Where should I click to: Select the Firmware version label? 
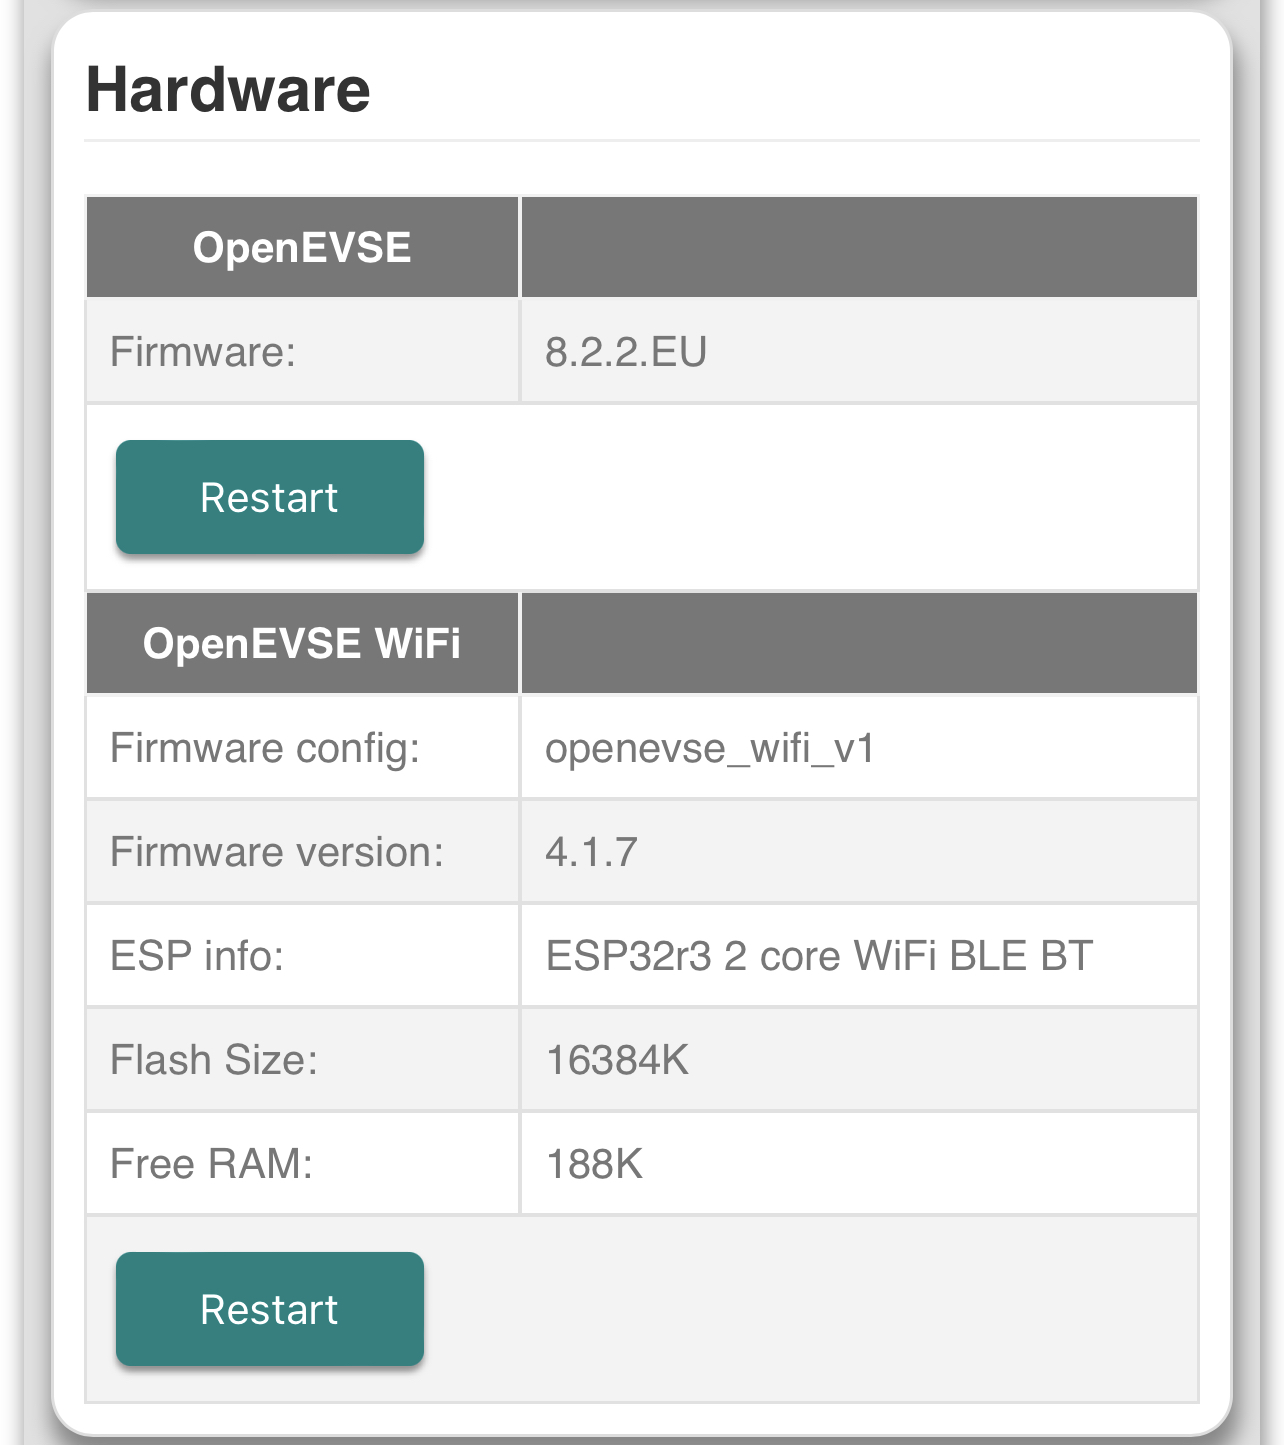(272, 851)
